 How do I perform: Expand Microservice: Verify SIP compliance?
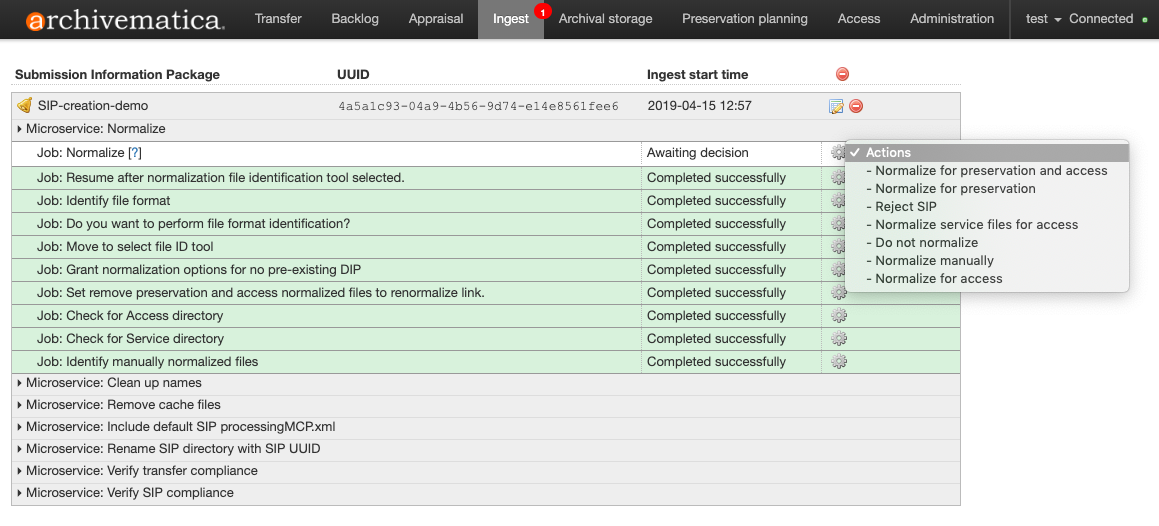tap(125, 492)
